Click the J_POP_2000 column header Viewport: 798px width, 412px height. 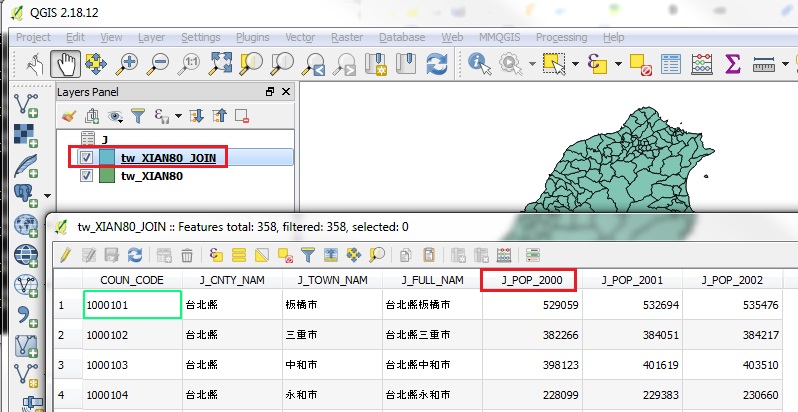point(532,280)
